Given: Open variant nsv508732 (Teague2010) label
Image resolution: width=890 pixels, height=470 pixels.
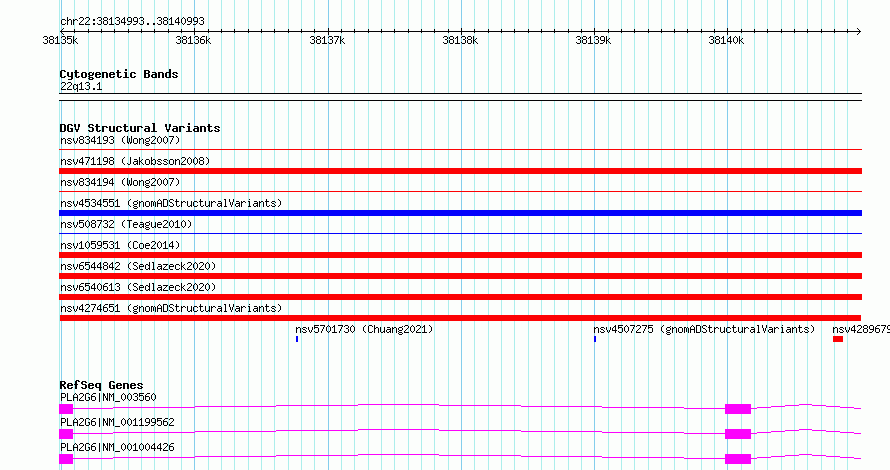Looking at the screenshot, I should coord(126,224).
